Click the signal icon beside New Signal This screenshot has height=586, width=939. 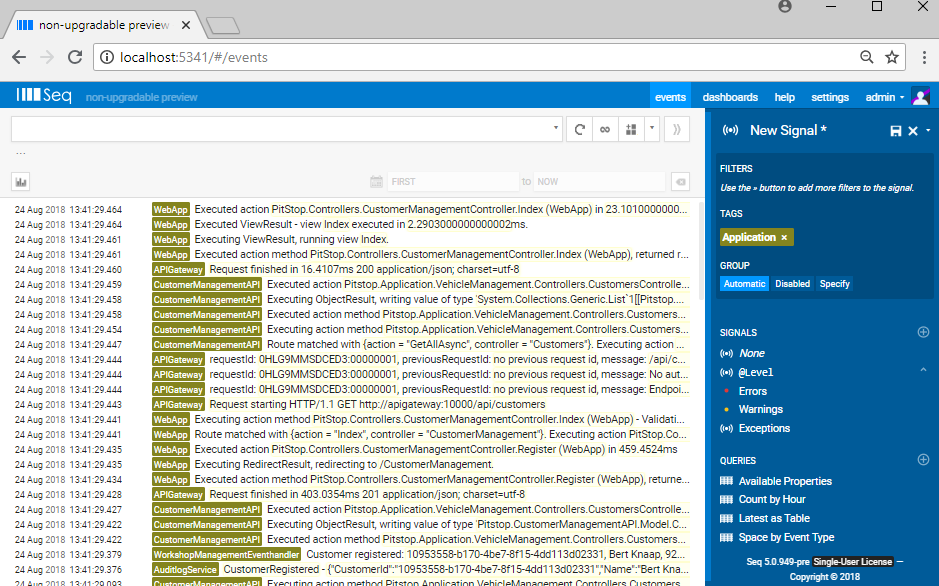point(730,130)
